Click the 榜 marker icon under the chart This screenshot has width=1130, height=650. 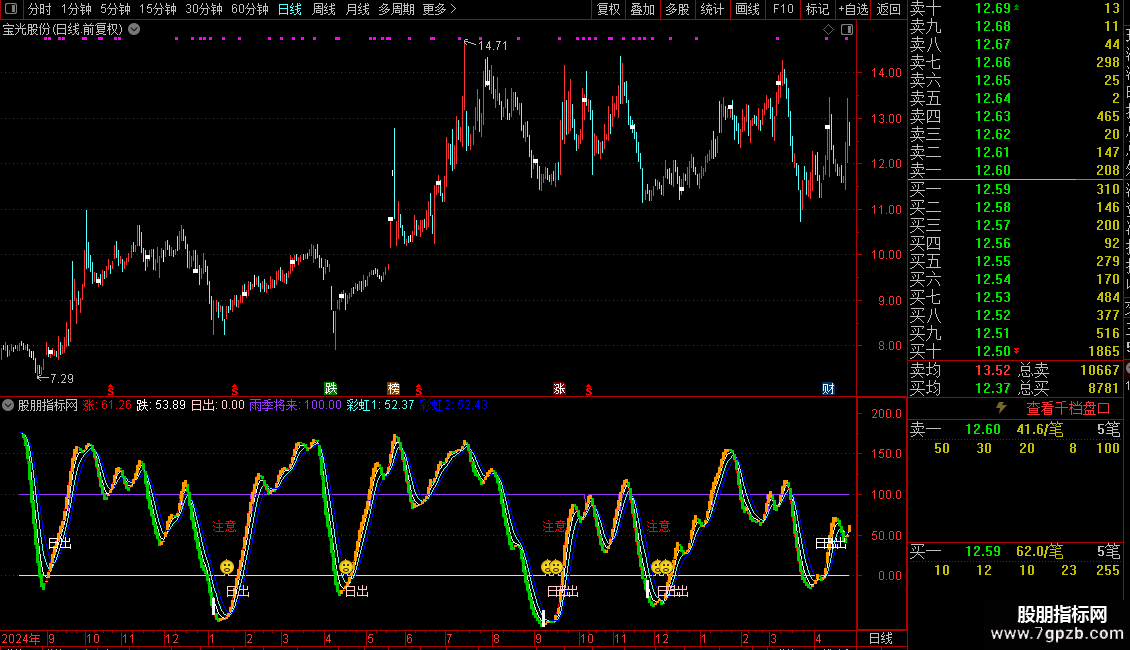[x=393, y=388]
